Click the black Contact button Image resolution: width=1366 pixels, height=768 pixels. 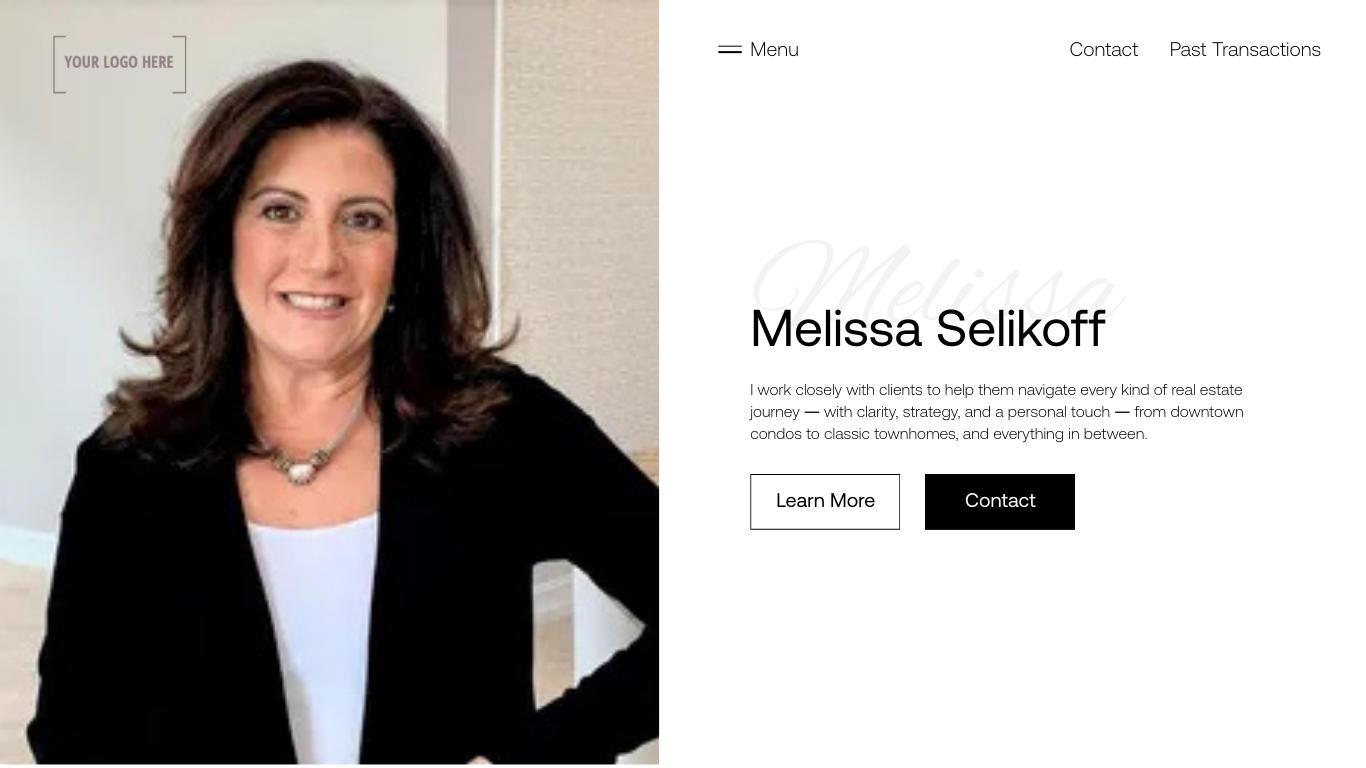1000,501
